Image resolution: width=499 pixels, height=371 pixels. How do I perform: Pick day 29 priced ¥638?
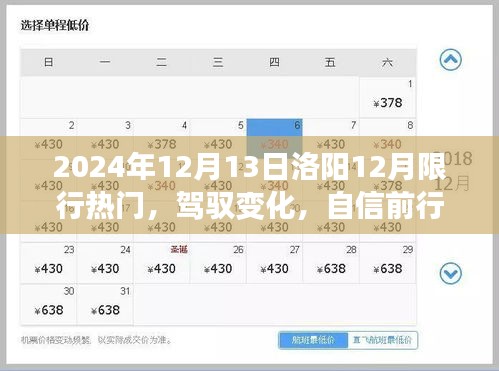pos(388,263)
